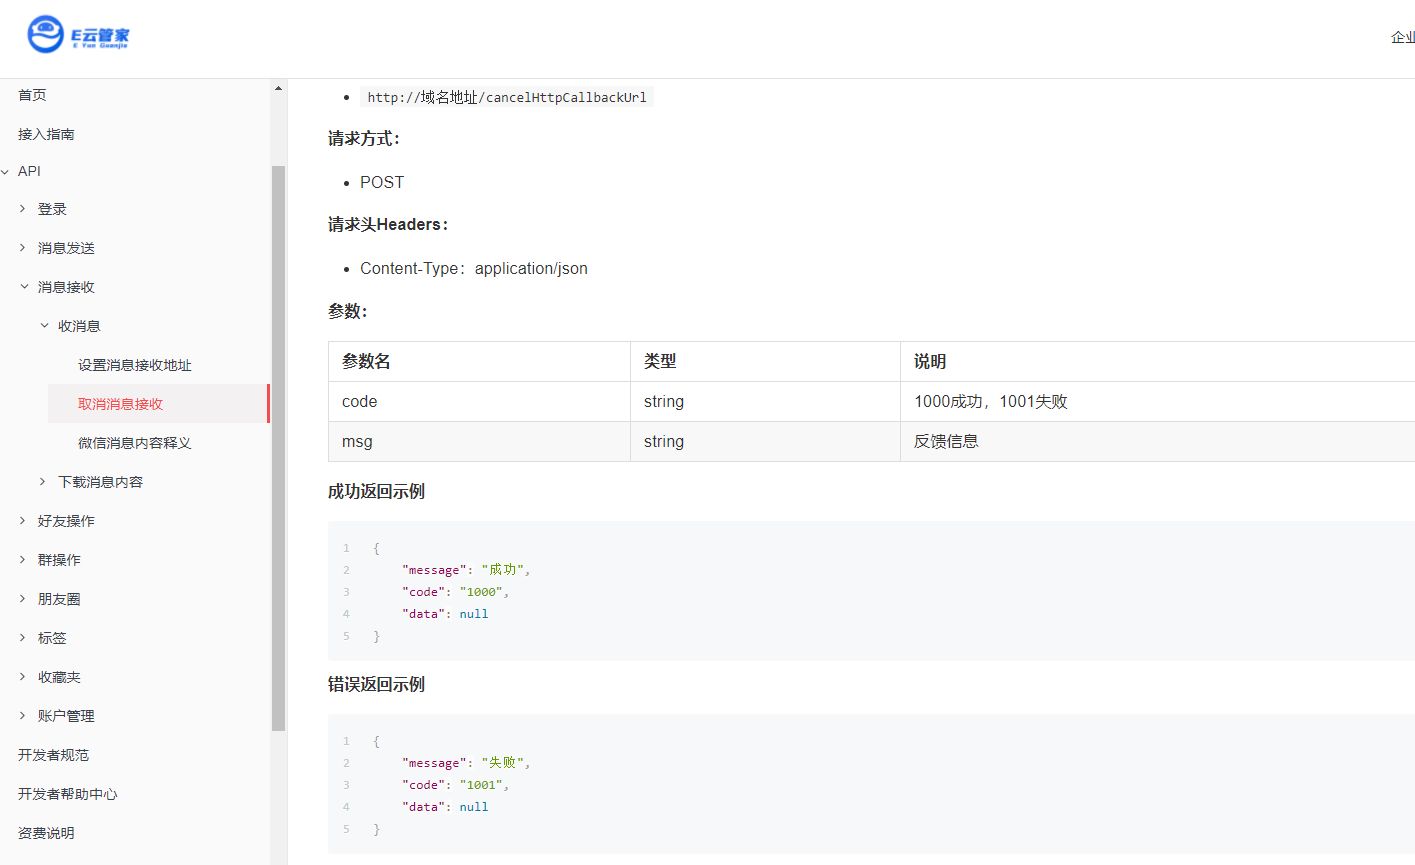Click the POST request method text
1415x865 pixels.
(x=382, y=182)
